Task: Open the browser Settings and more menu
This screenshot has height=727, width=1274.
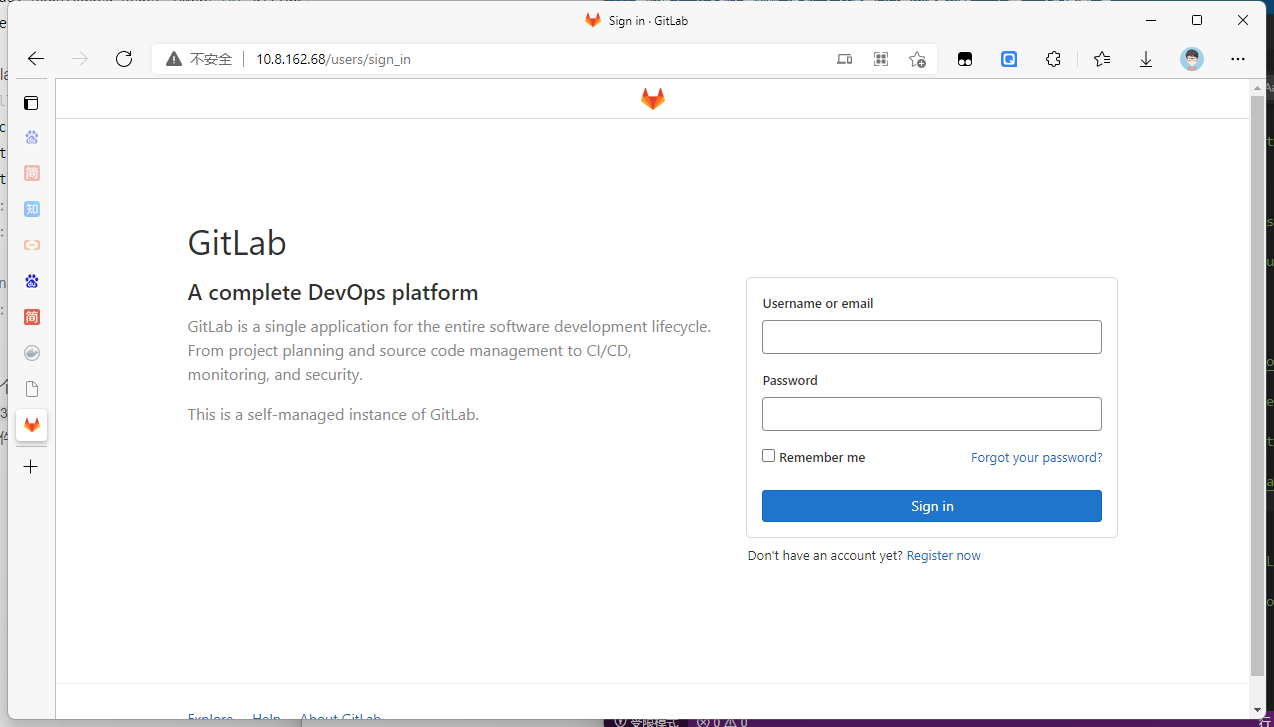Action: [1238, 59]
